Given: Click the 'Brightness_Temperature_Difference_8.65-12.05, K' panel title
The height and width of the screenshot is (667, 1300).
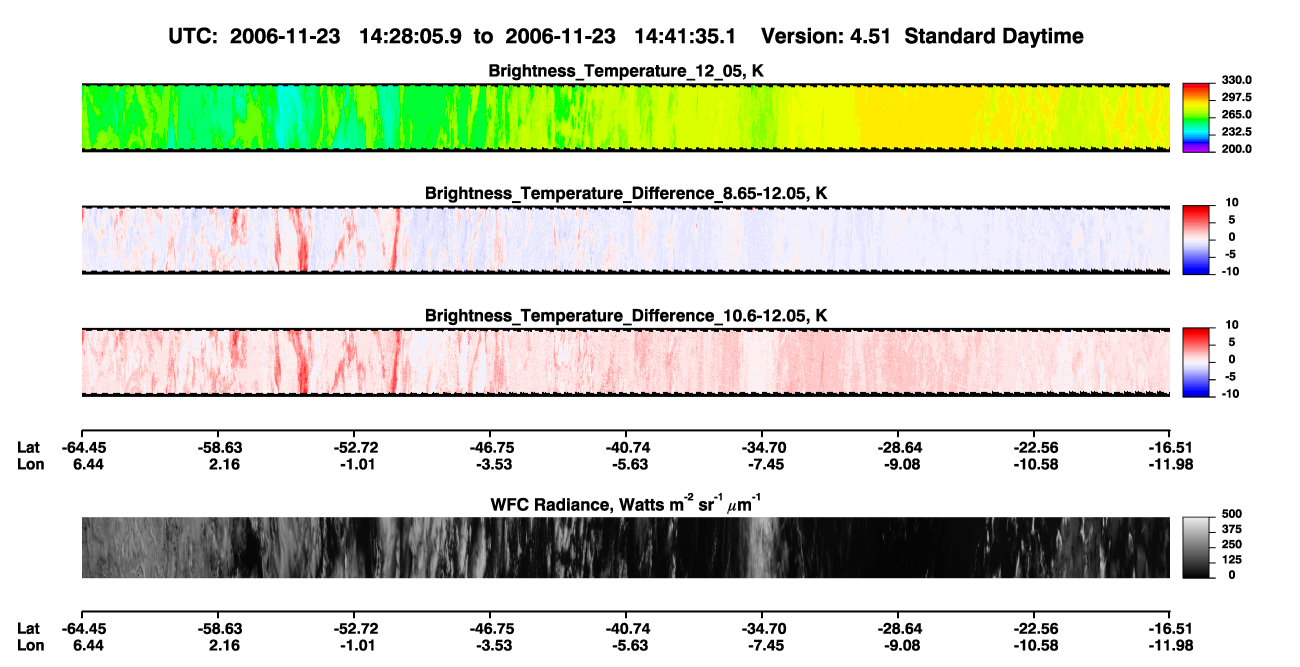Looking at the screenshot, I should point(626,193).
